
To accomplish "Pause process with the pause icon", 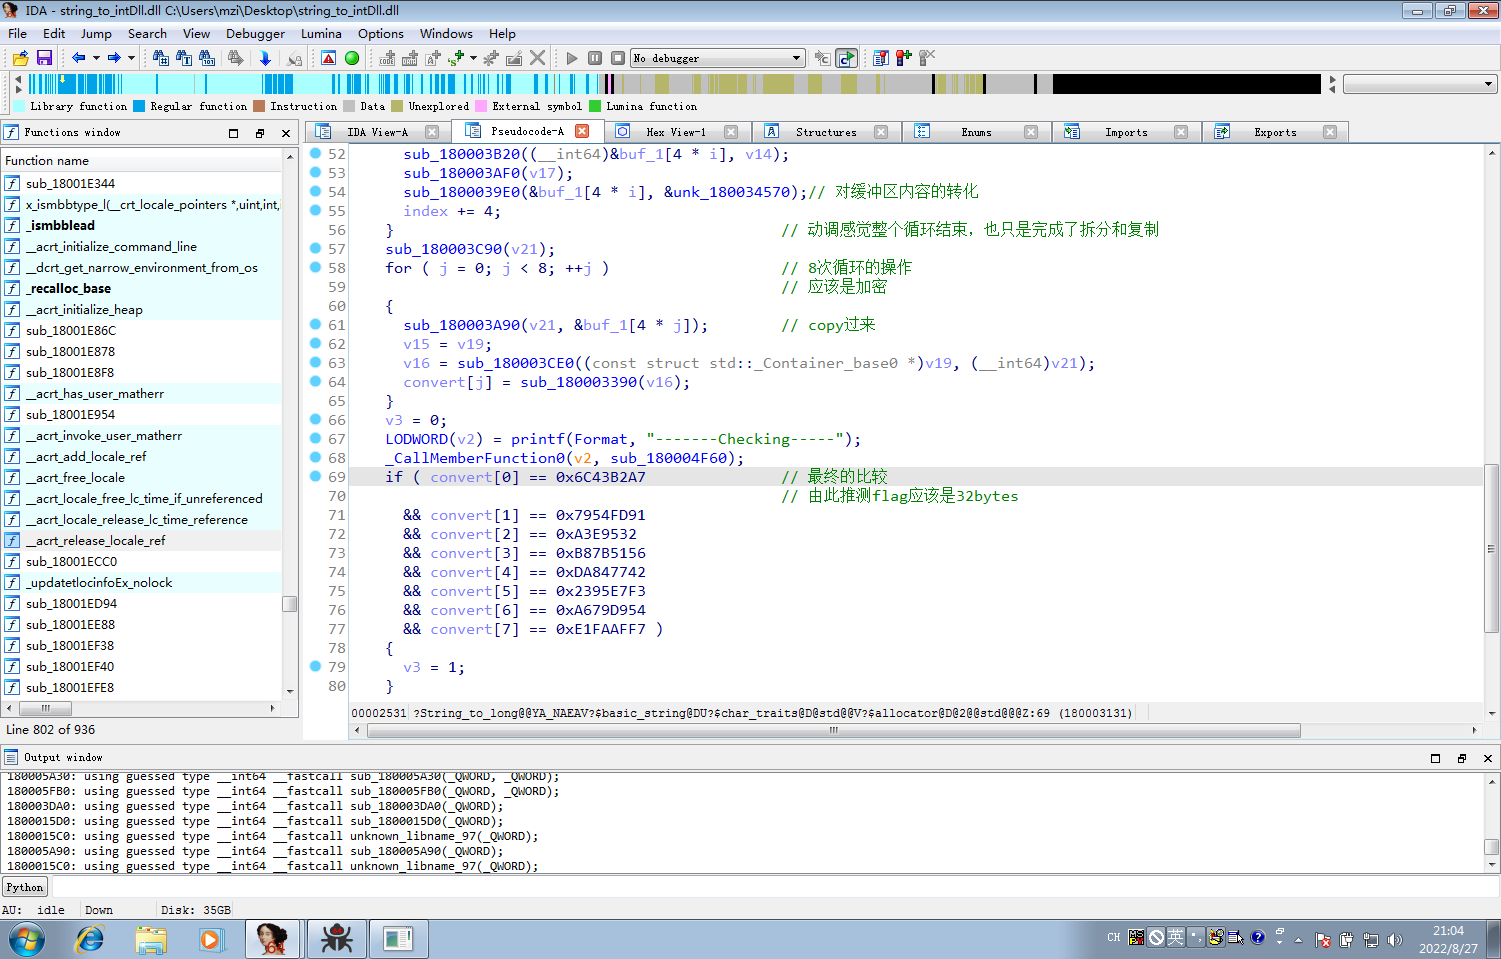I will pyautogui.click(x=595, y=58).
